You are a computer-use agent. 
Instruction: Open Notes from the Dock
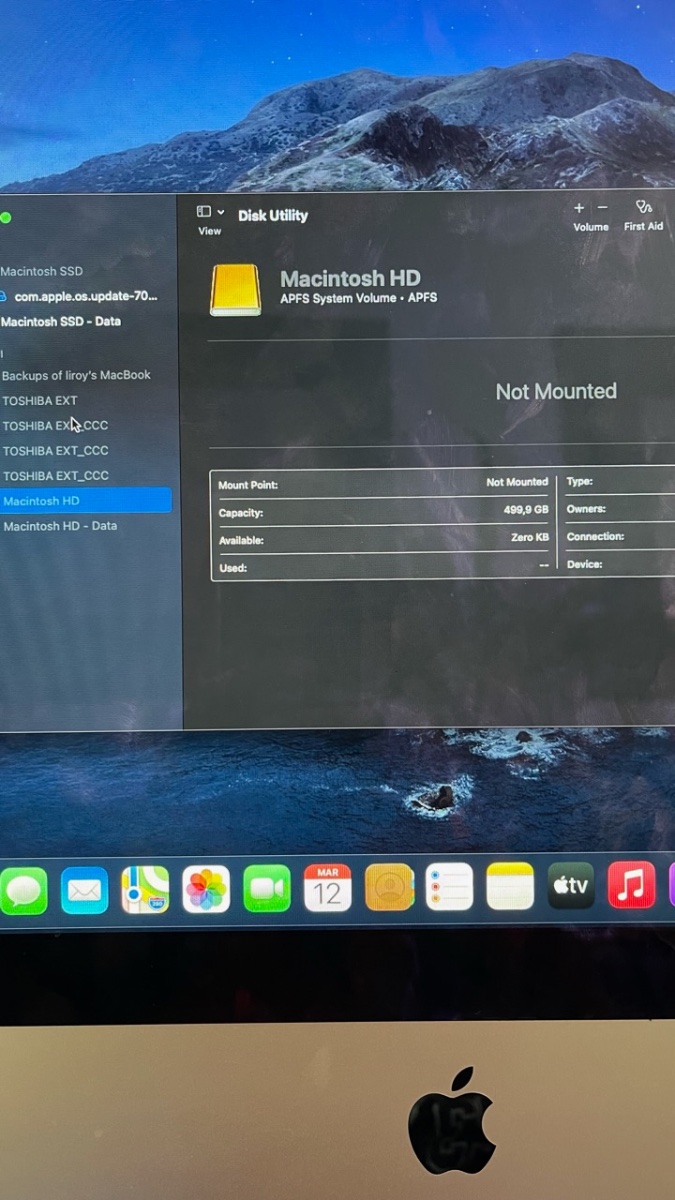(x=510, y=886)
